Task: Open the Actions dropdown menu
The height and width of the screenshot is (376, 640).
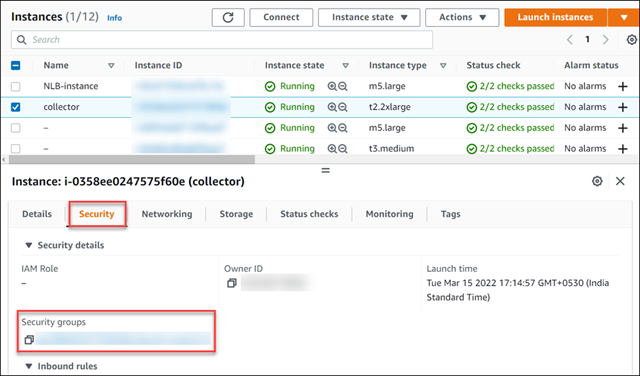Action: pyautogui.click(x=462, y=17)
